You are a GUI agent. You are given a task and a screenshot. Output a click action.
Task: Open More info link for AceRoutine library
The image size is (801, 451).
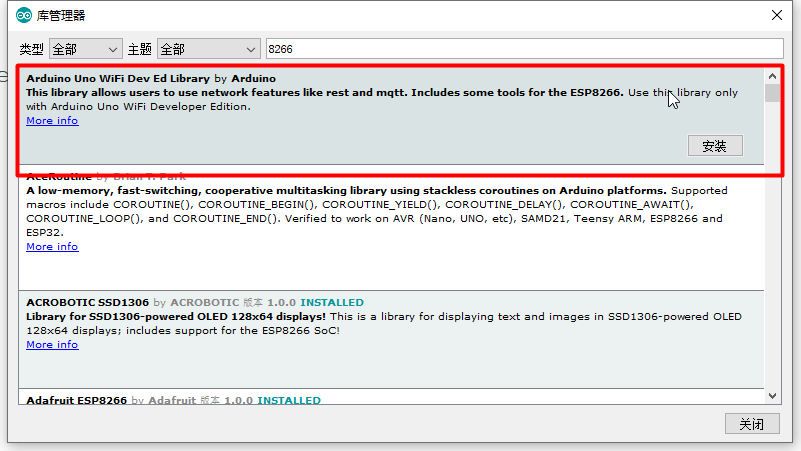[52, 246]
